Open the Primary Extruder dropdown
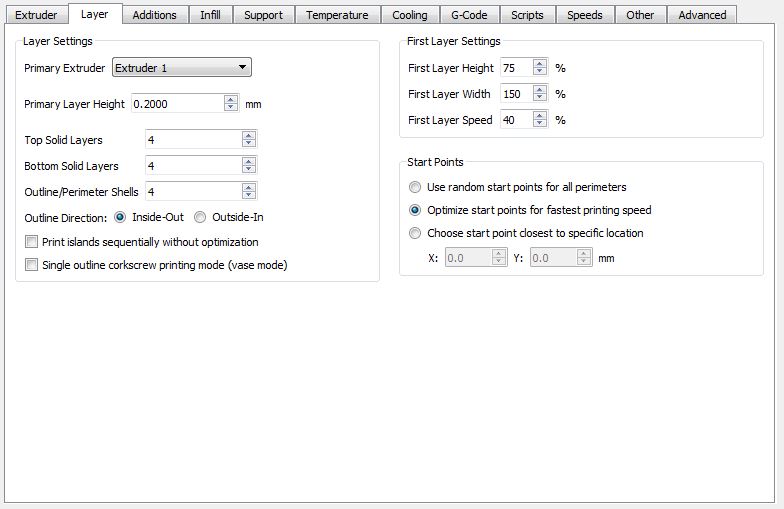 pyautogui.click(x=182, y=68)
